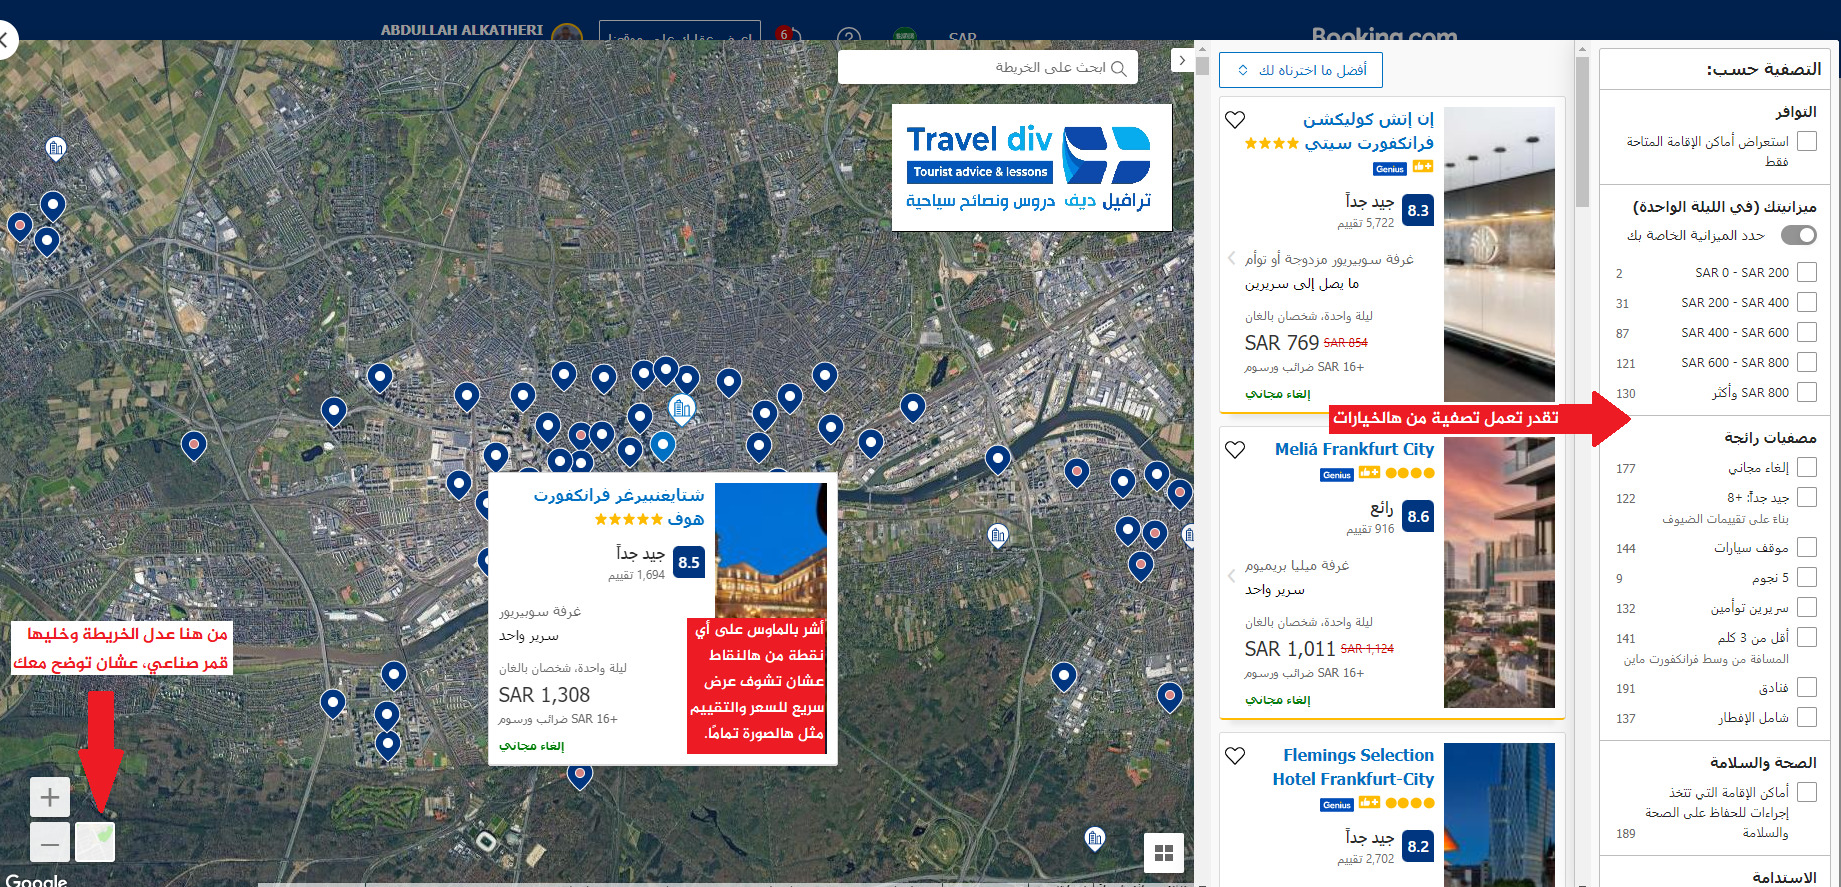Screen dimensions: 1841x887
Task: Check the SAR 800 وأكثر filter
Action: (1807, 392)
